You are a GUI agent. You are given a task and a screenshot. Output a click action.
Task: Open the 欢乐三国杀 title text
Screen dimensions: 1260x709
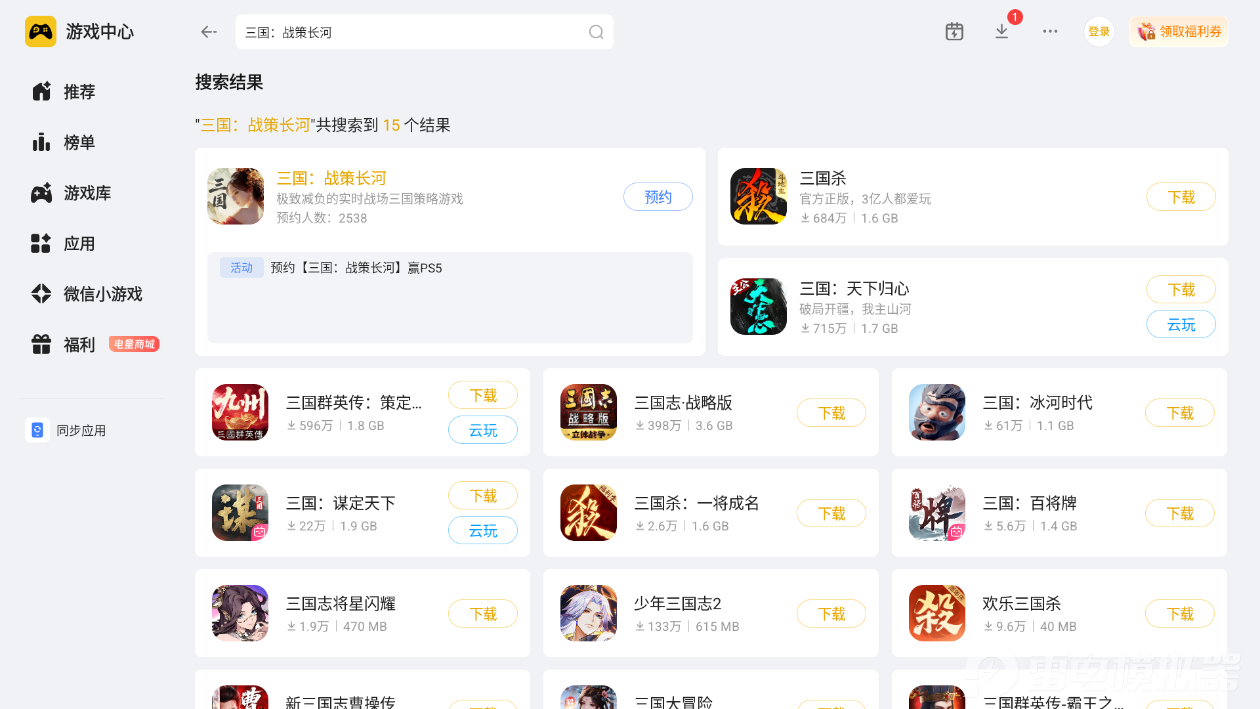click(1022, 603)
